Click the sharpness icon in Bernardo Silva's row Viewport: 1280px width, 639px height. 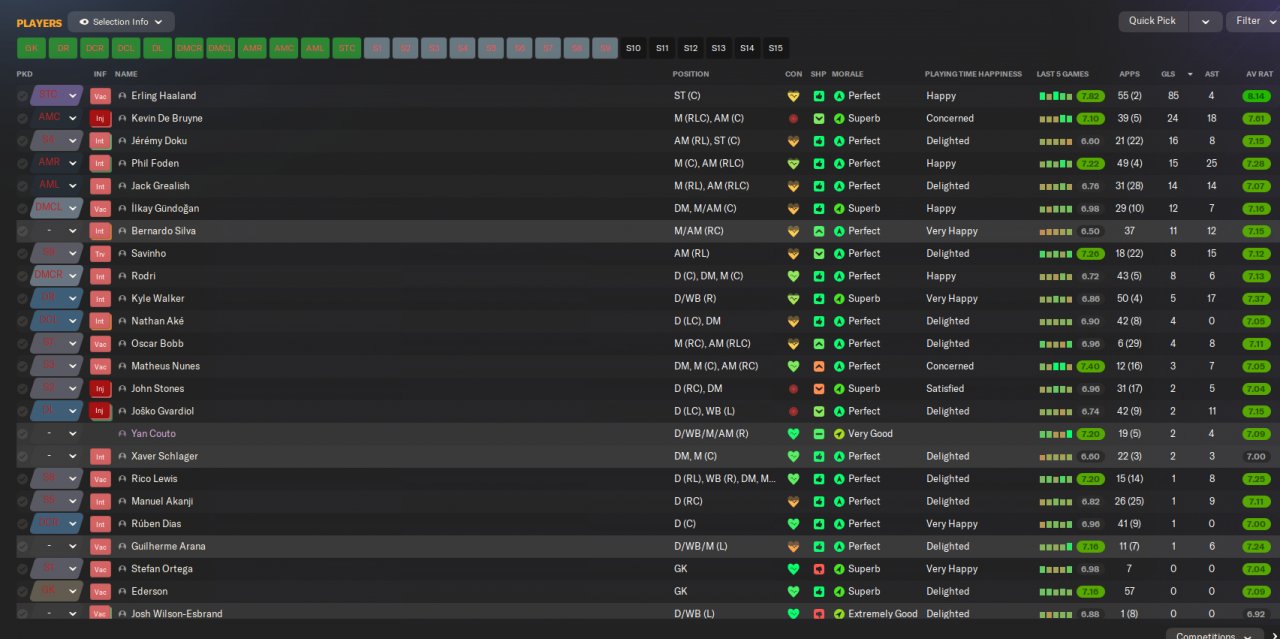pyautogui.click(x=819, y=231)
